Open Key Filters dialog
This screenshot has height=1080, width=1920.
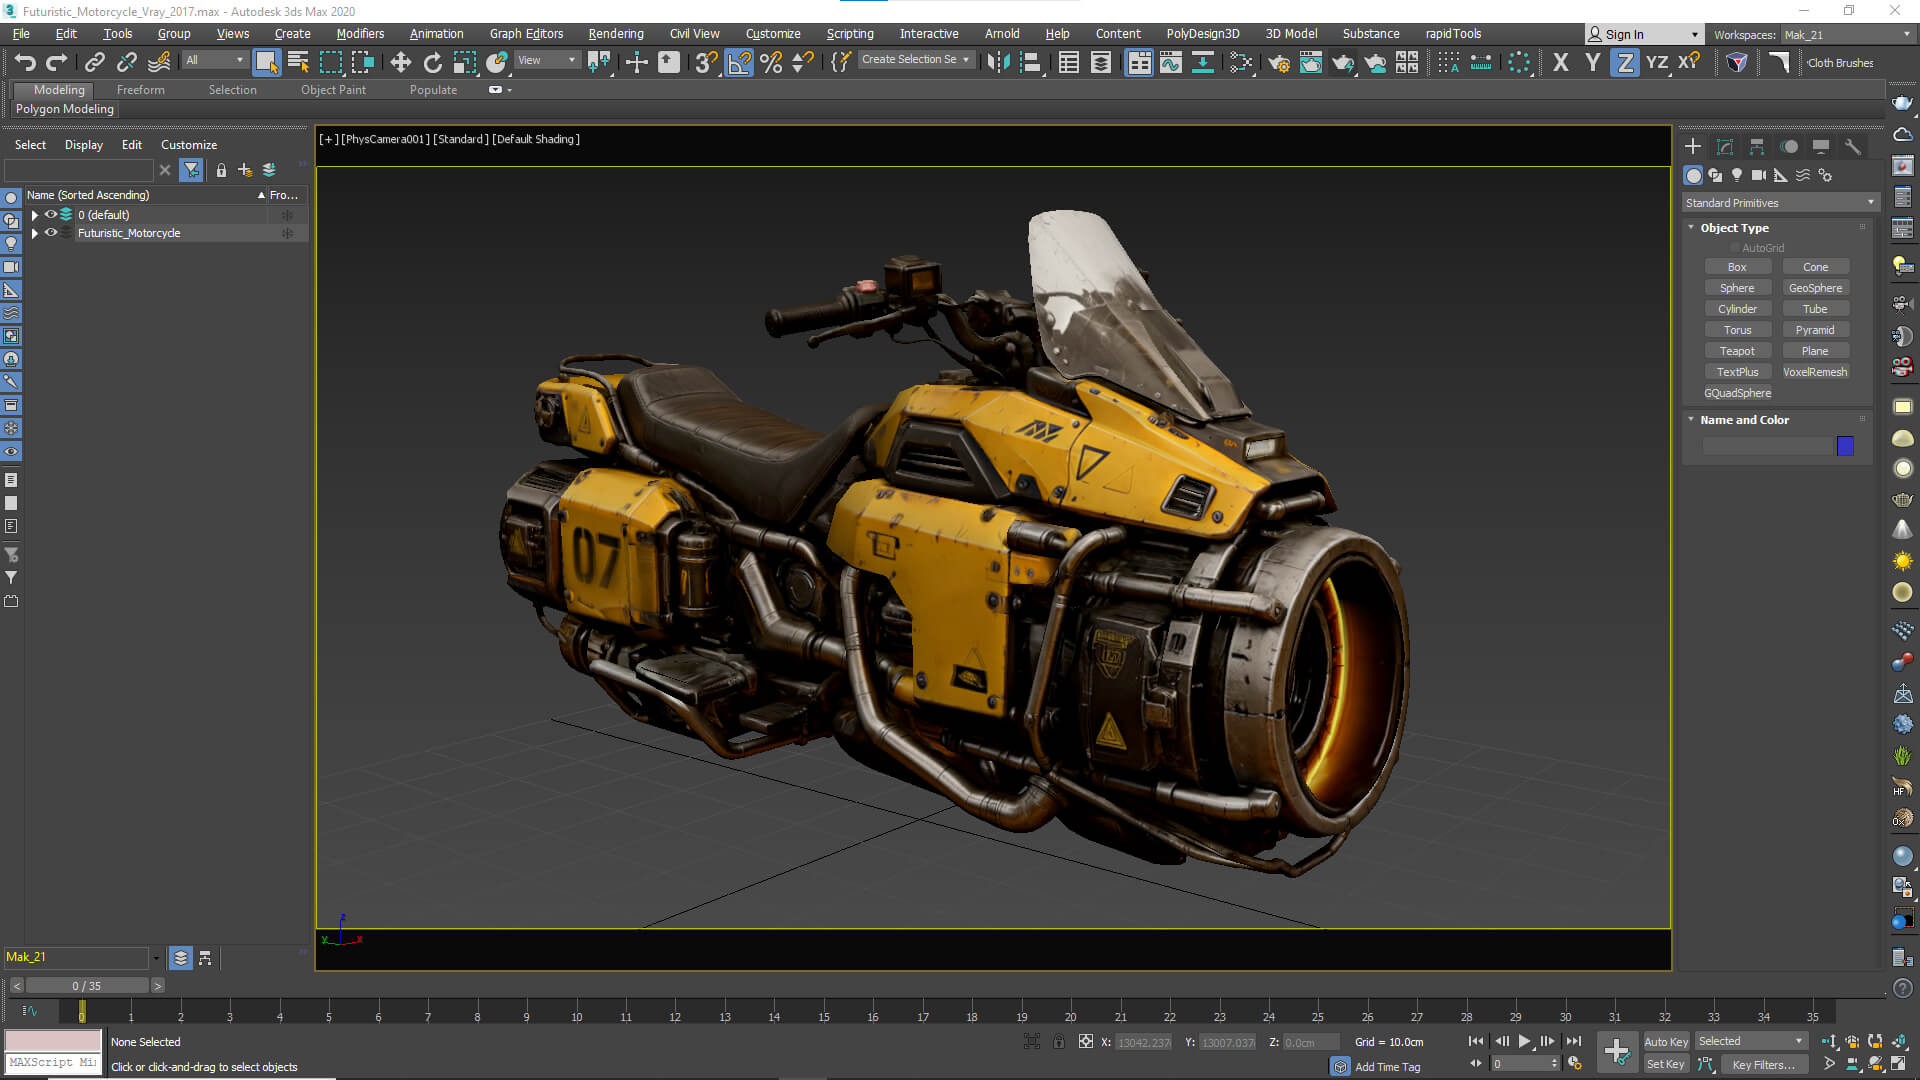(1764, 1065)
